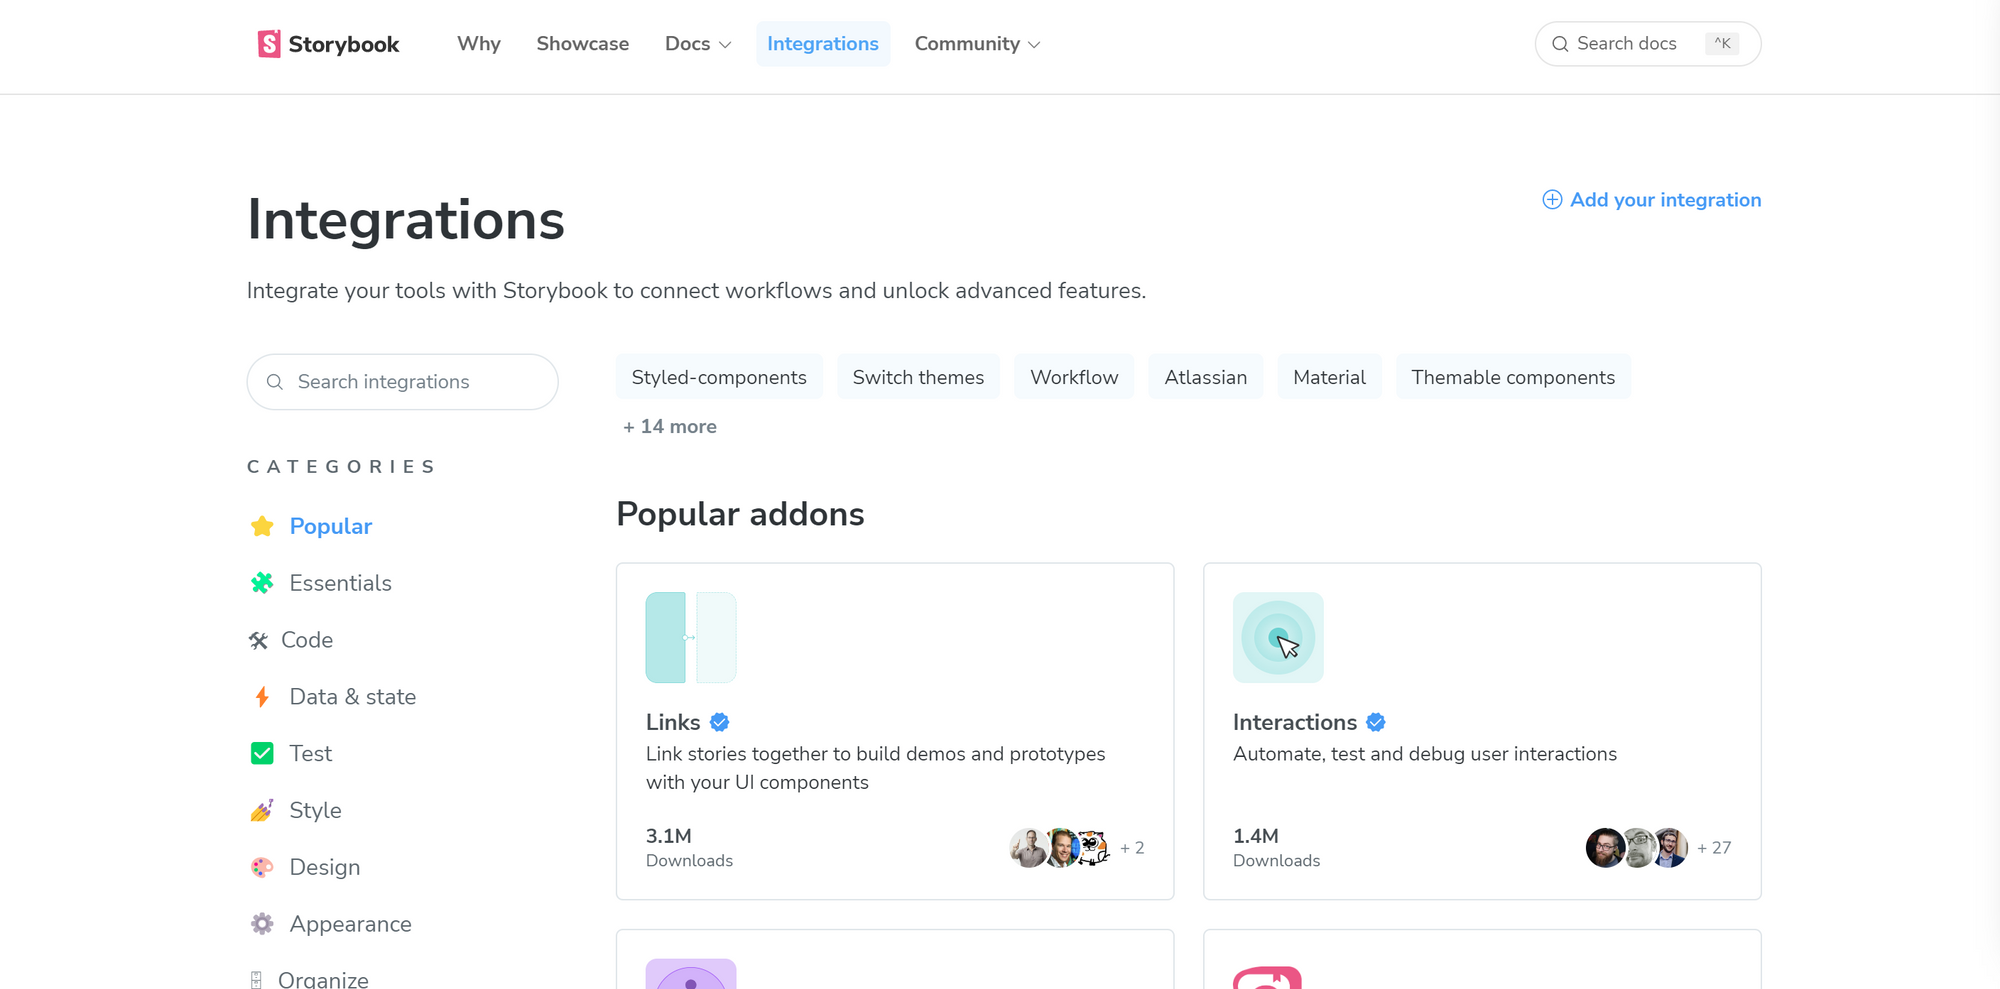Click the Interactions addon thumbnail

tap(1277, 637)
